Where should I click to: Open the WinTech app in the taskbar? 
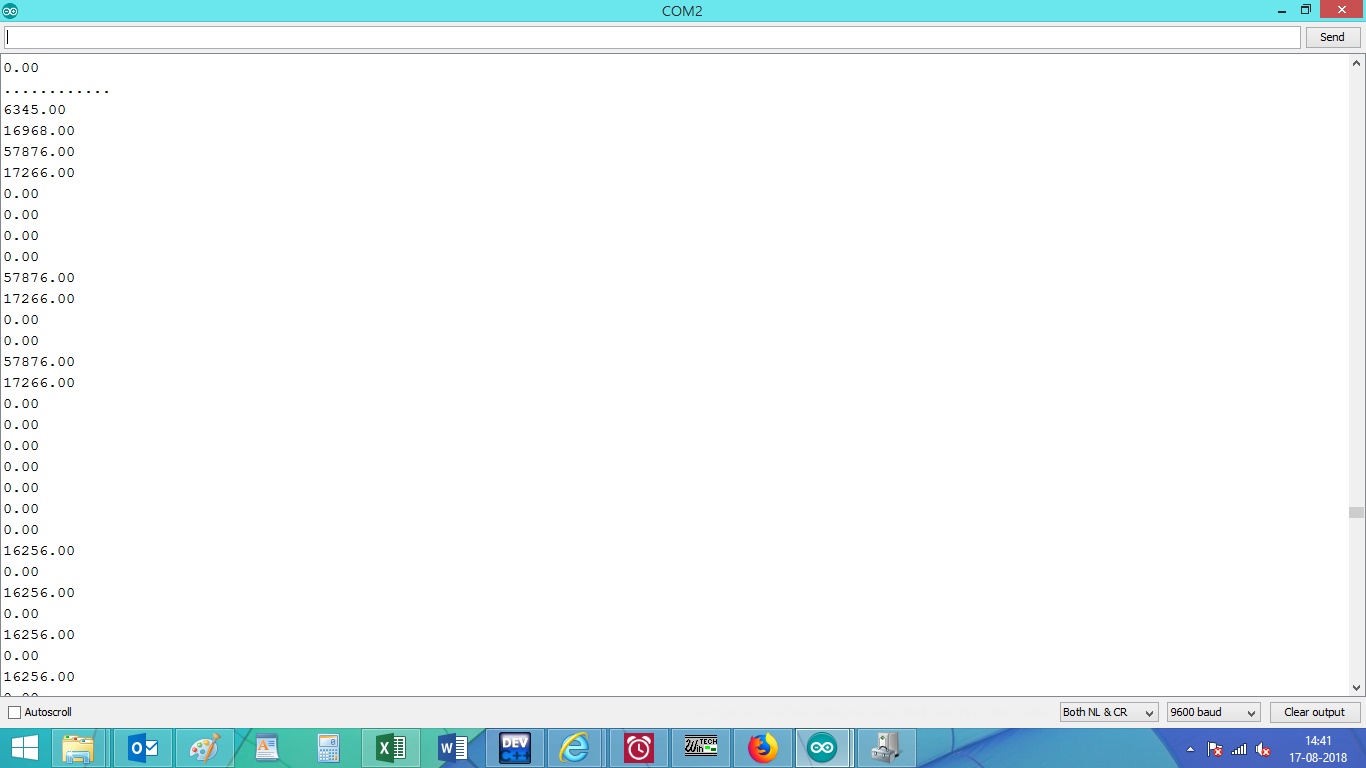700,748
